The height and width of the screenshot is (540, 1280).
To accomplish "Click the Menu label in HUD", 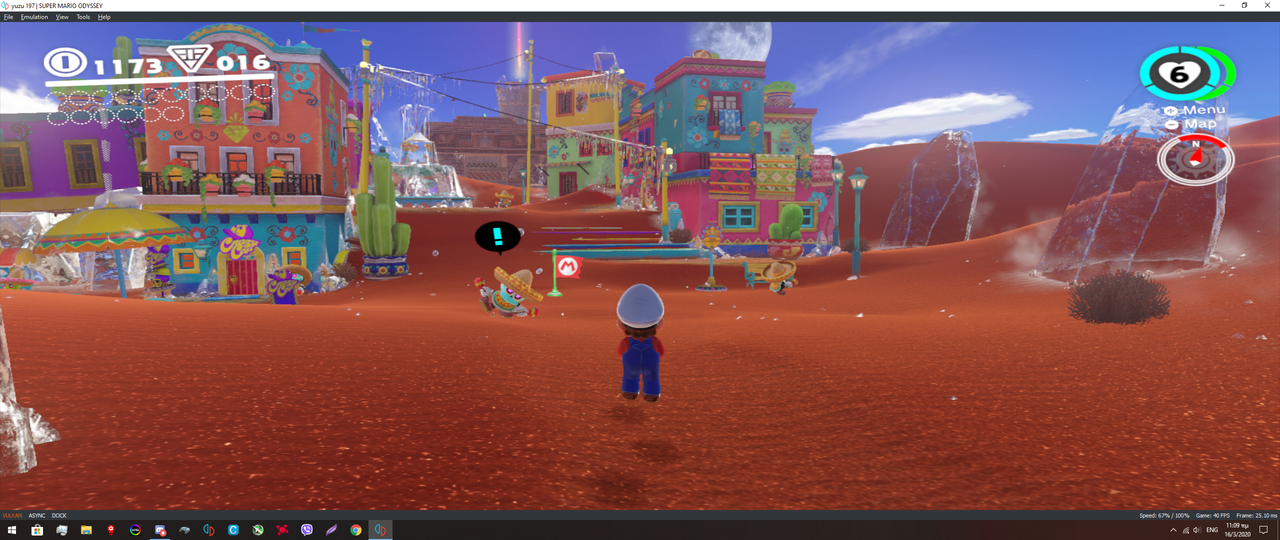I will [1203, 110].
